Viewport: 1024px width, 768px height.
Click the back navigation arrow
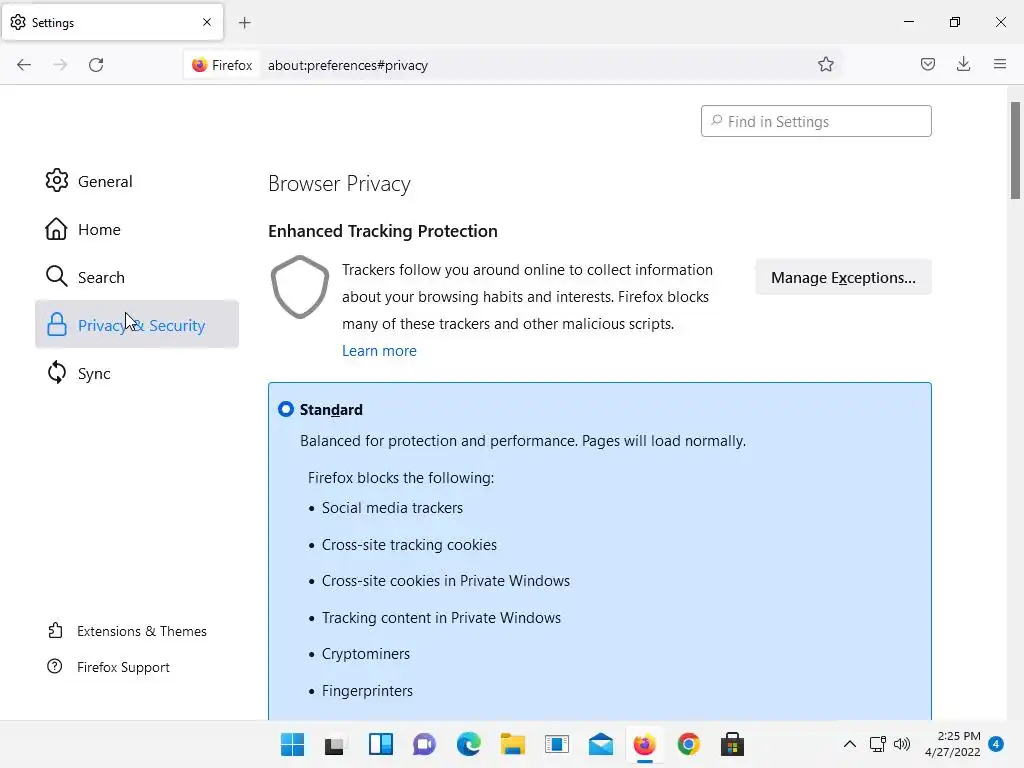[24, 65]
